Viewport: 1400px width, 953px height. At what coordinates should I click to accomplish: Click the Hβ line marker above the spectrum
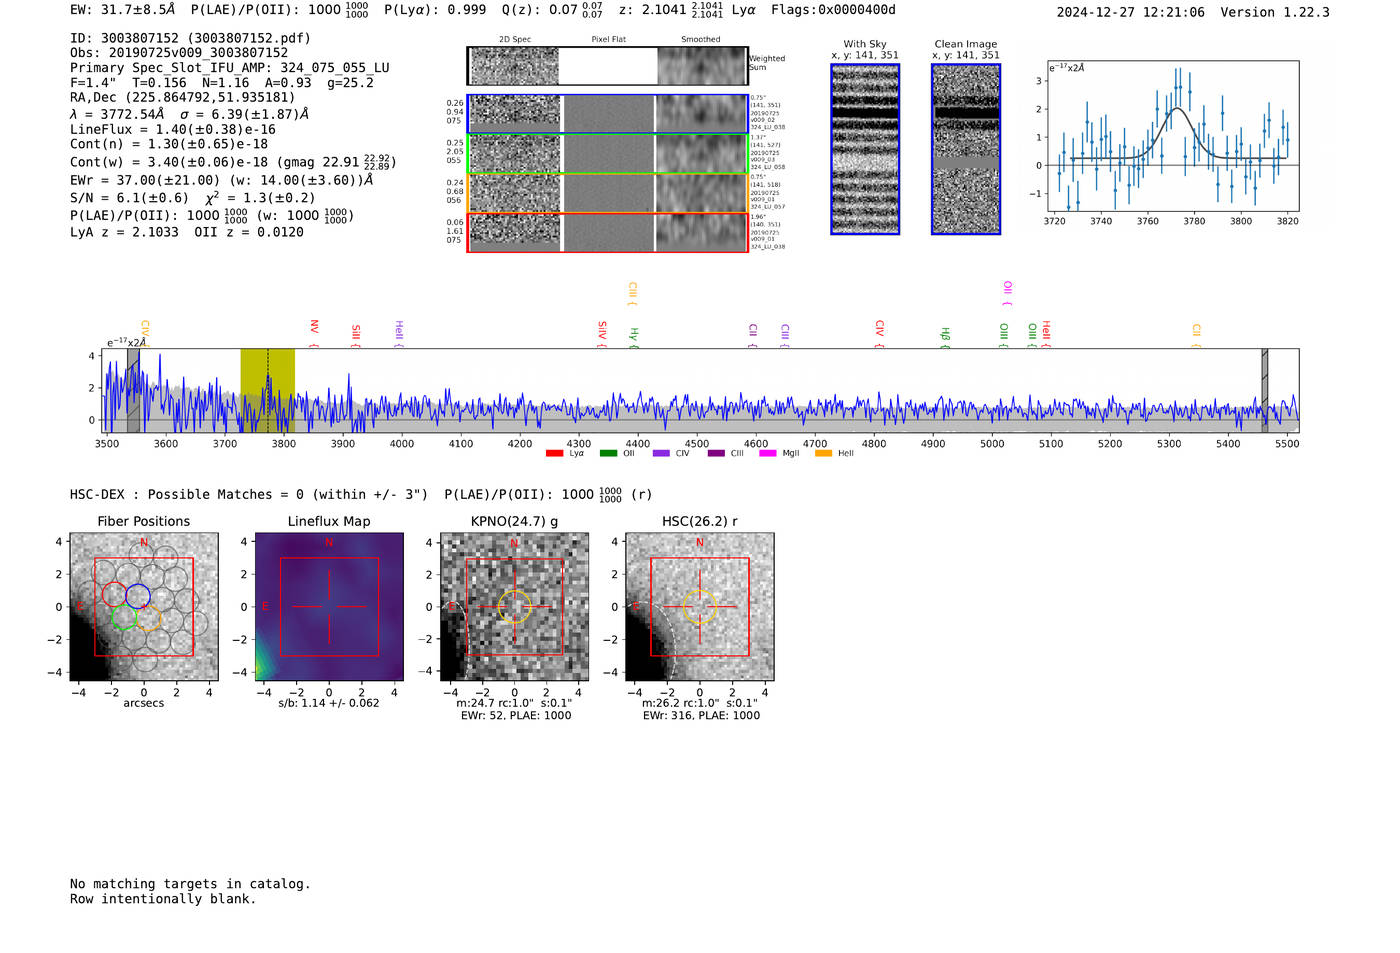click(946, 337)
